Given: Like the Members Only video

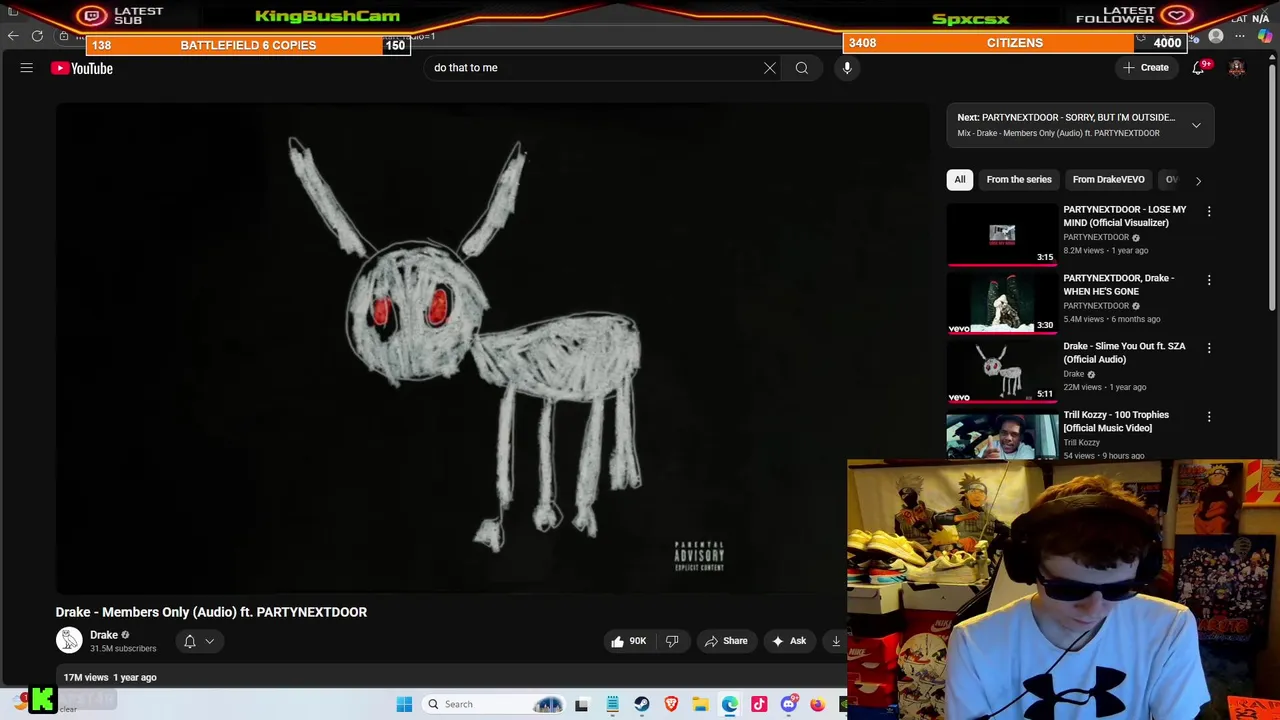Looking at the screenshot, I should pos(628,641).
